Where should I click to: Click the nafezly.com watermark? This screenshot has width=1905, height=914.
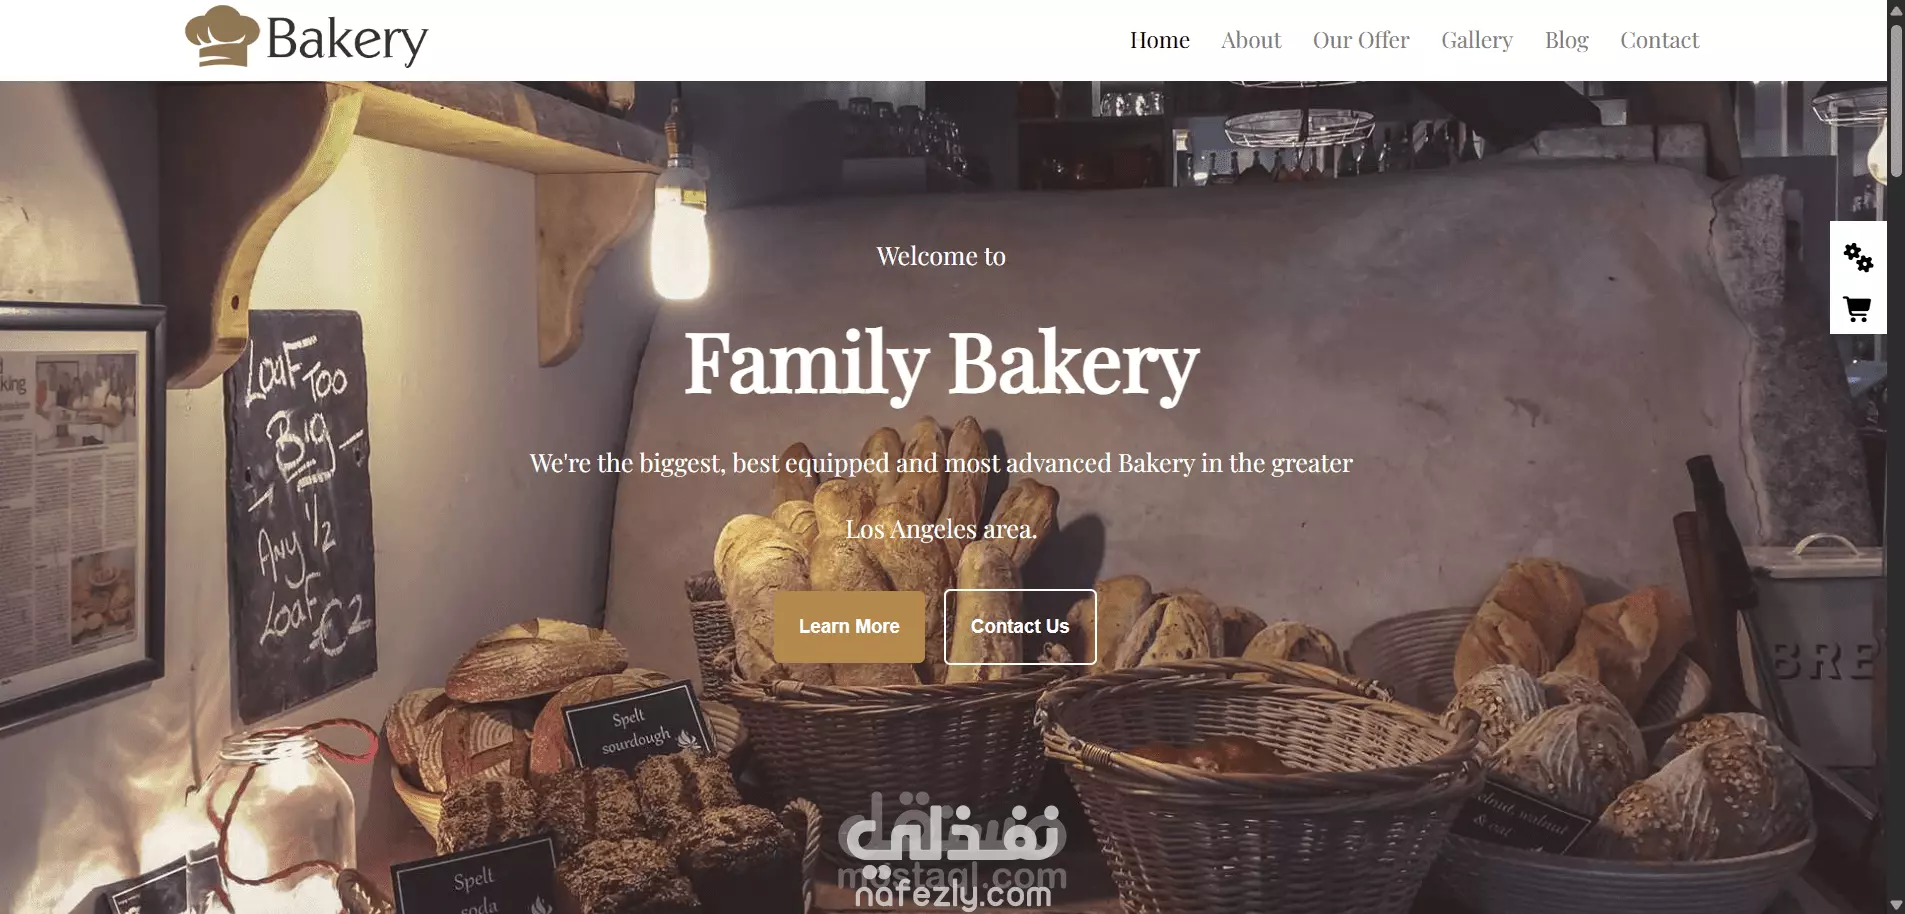[x=953, y=893]
